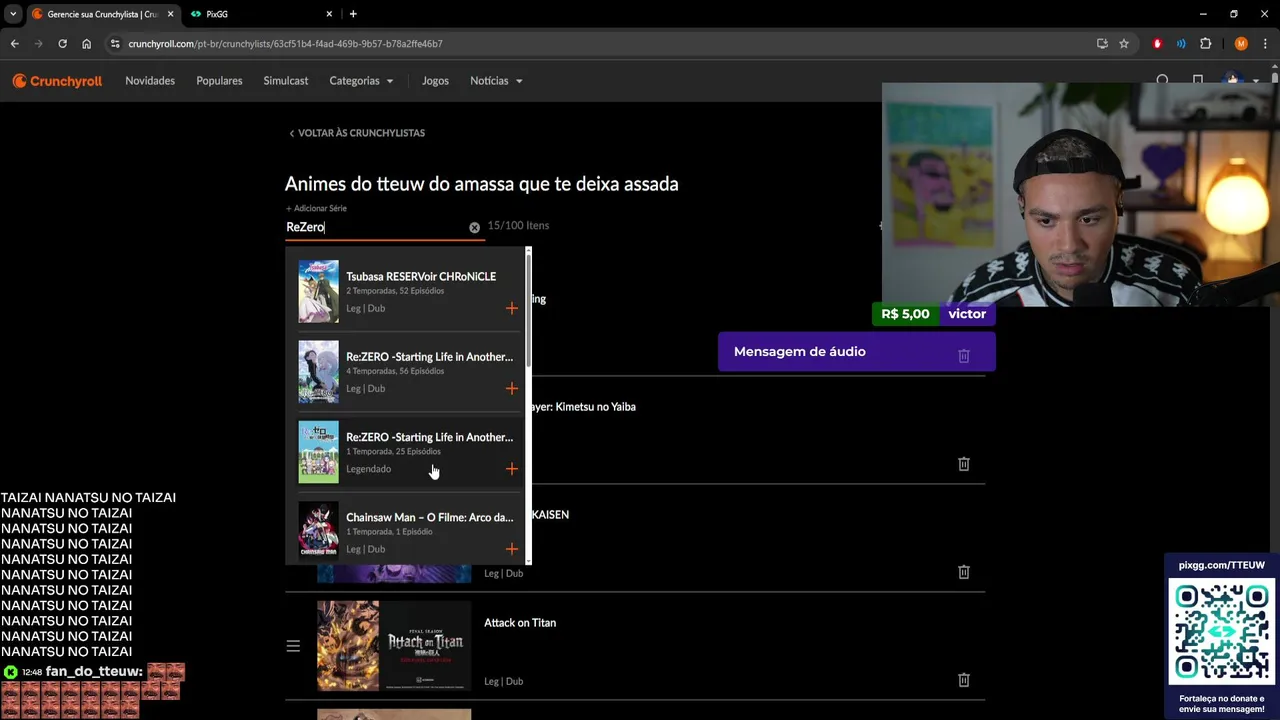Reload the current page

pyautogui.click(x=62, y=44)
